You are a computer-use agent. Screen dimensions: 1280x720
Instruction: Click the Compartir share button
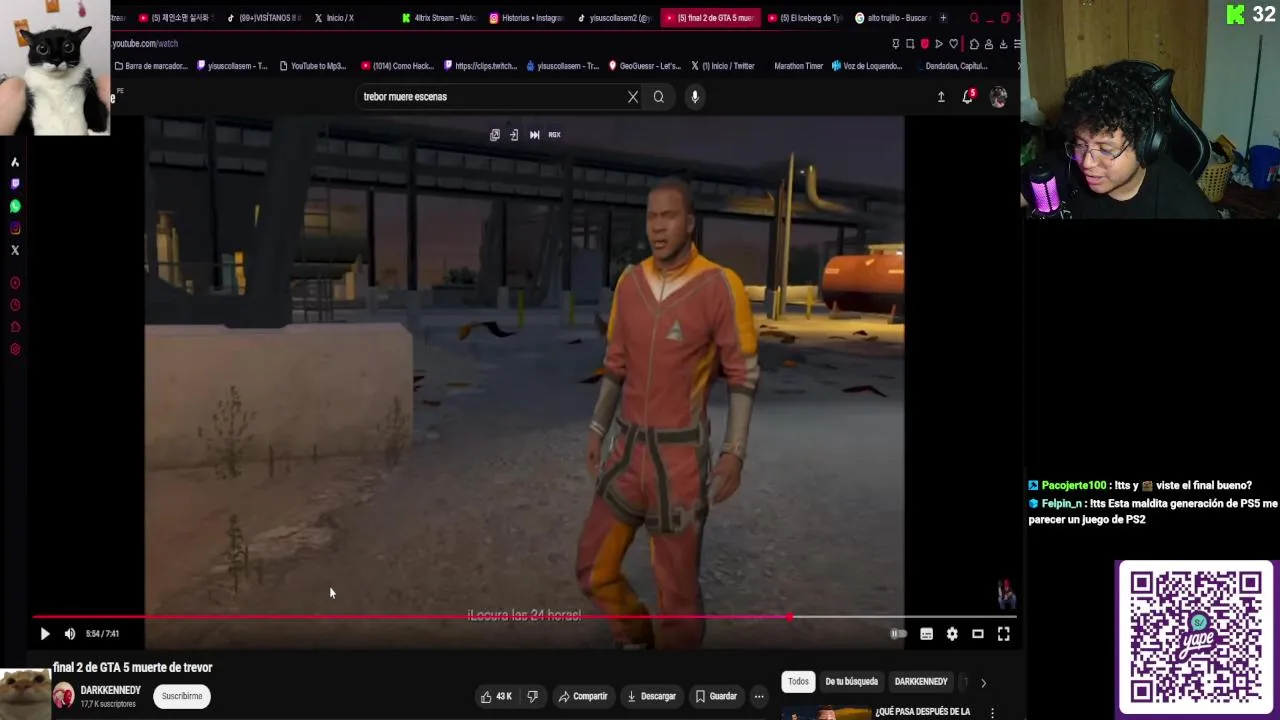click(583, 696)
